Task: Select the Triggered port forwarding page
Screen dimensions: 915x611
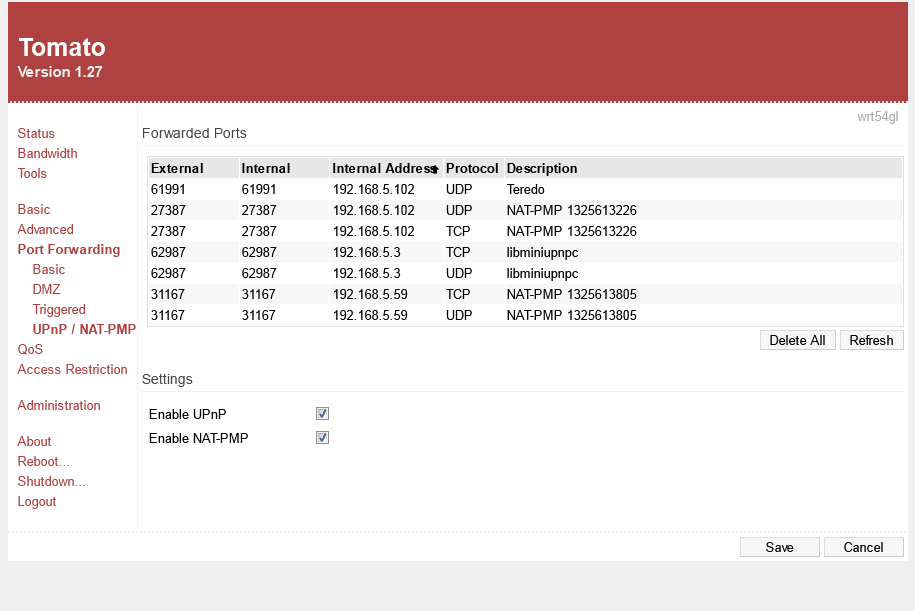Action: coord(59,309)
